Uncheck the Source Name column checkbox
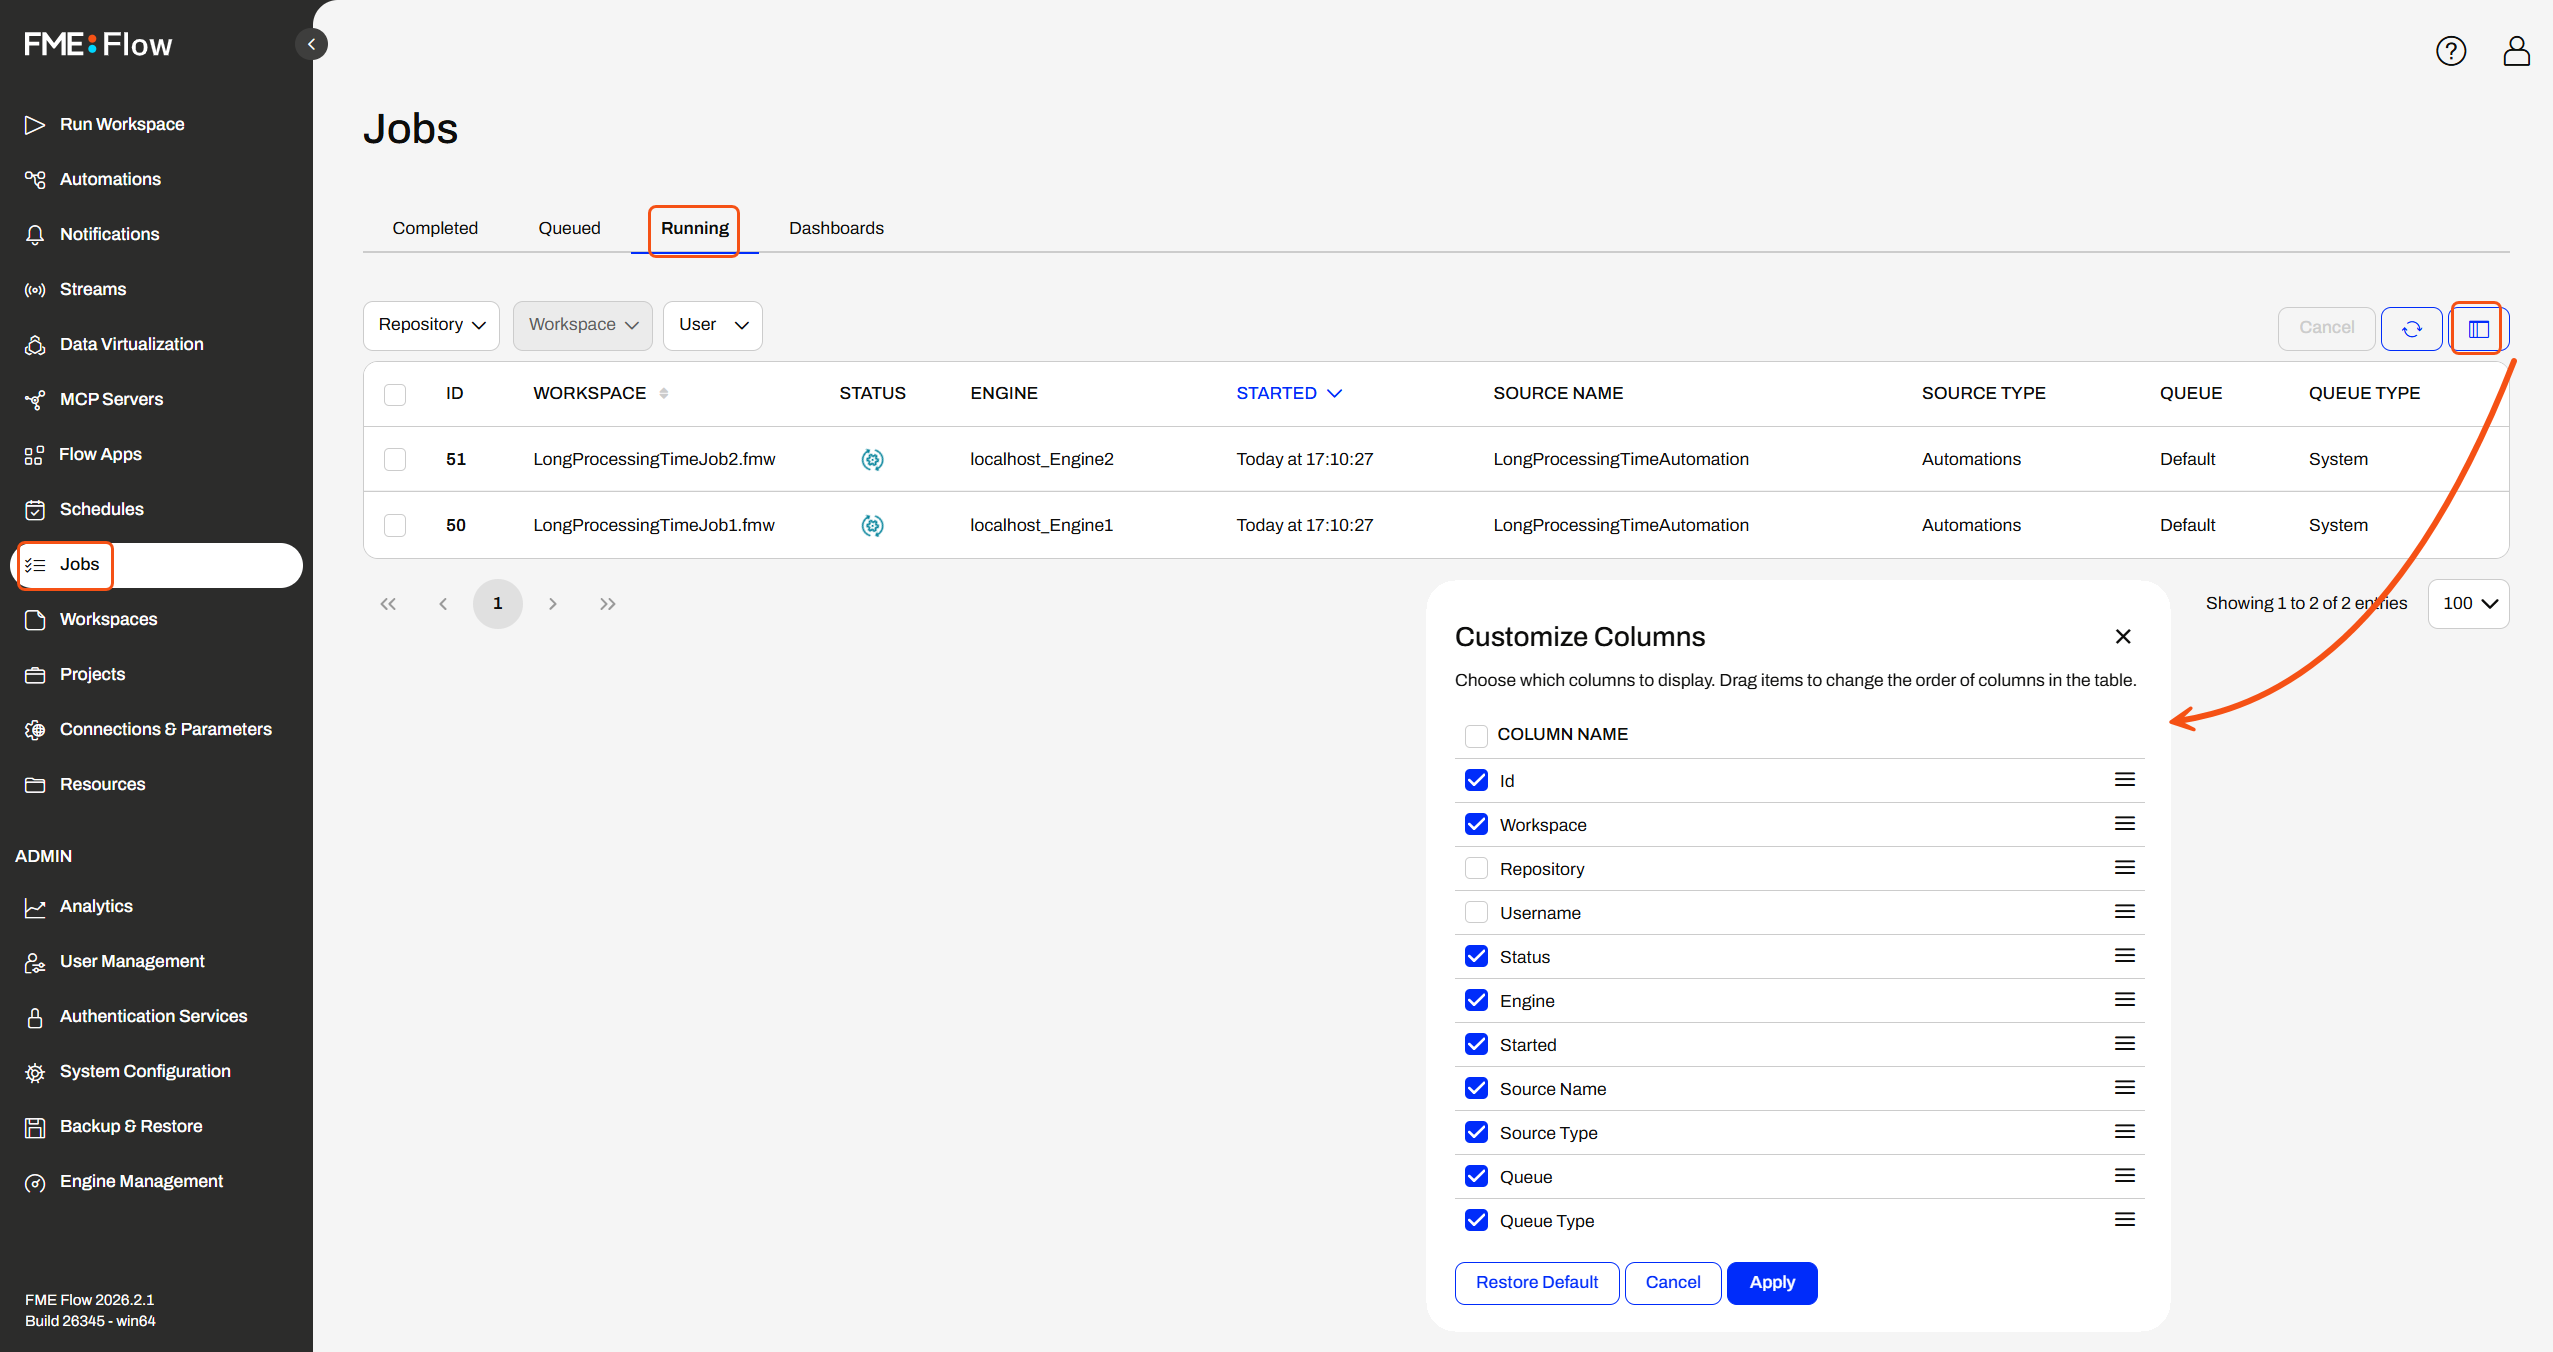 1476,1088
